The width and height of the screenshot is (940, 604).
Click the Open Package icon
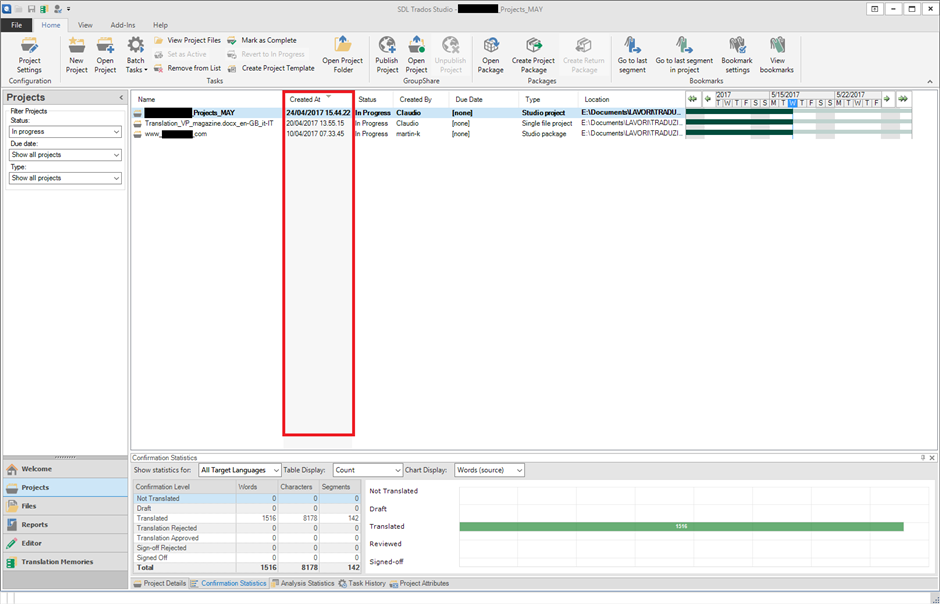coord(490,55)
